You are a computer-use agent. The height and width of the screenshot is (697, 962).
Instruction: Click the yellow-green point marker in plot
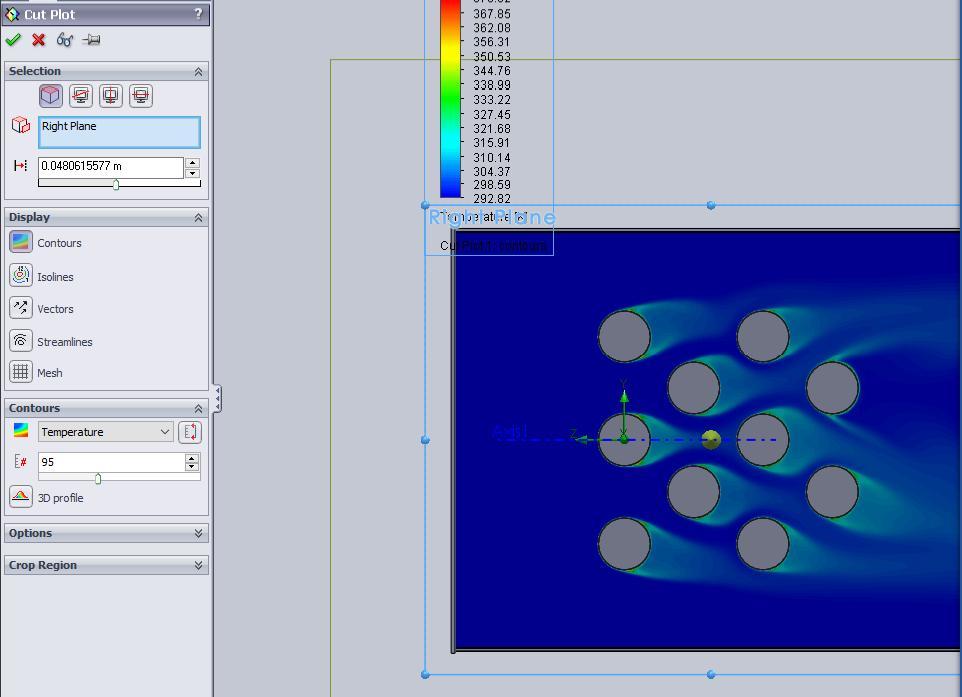point(710,439)
